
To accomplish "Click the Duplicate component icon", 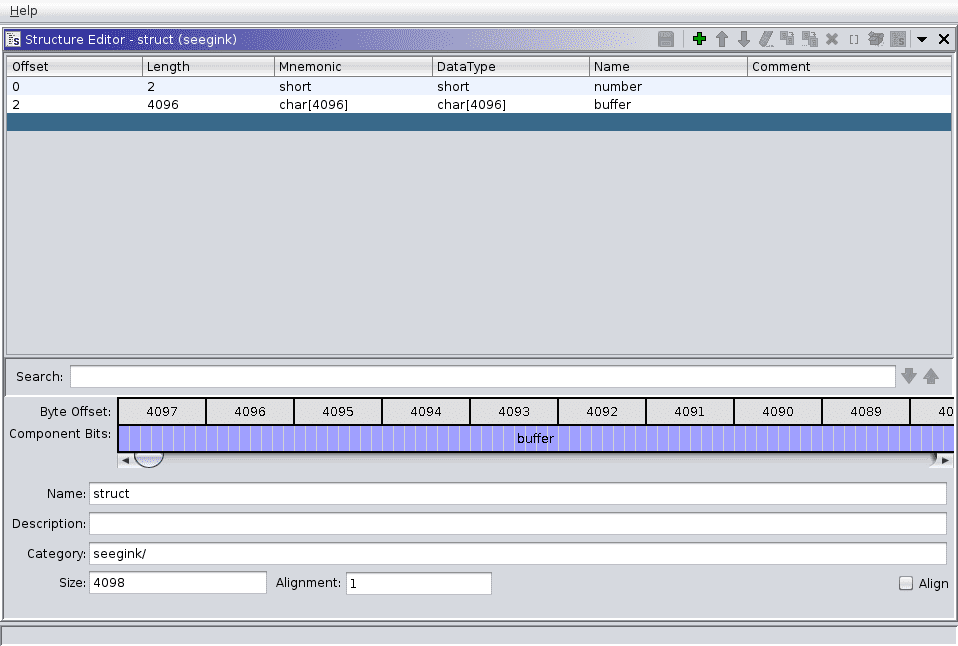I will tap(788, 39).
